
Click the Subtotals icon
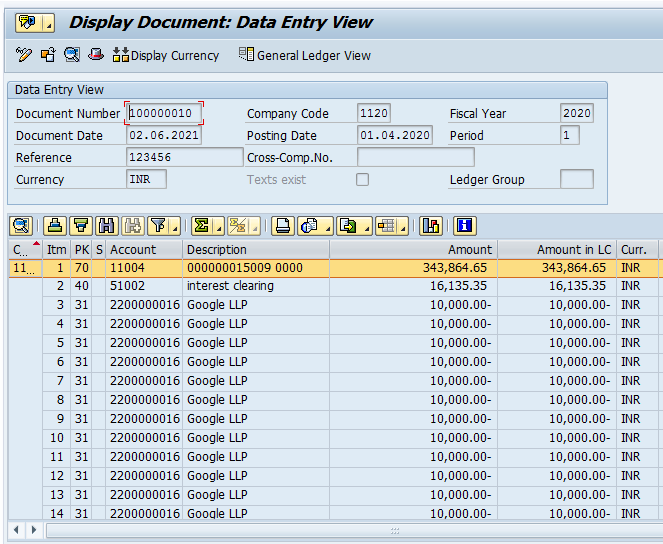click(238, 226)
